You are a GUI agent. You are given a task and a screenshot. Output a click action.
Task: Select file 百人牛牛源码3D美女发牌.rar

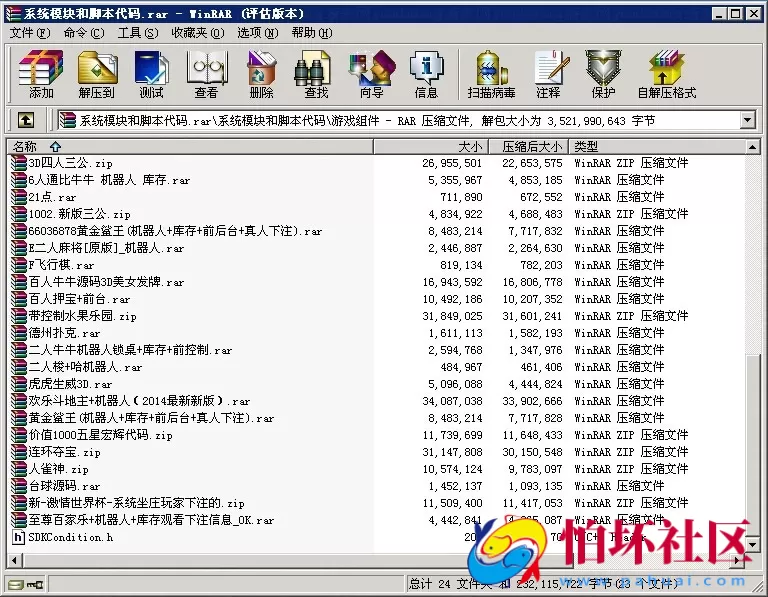pos(106,282)
